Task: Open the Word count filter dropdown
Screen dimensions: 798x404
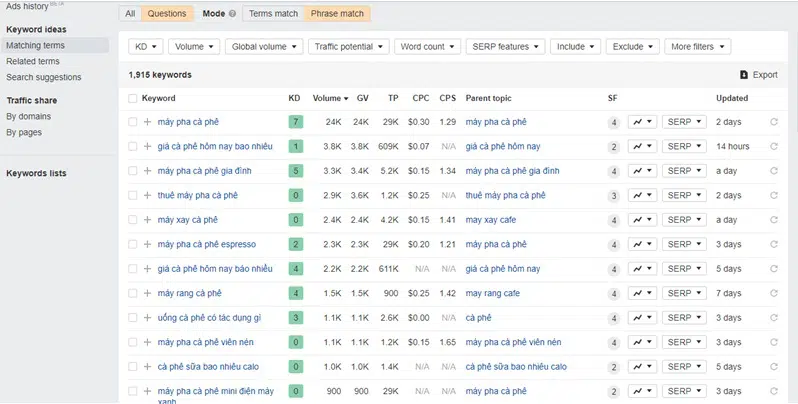Action: point(428,46)
